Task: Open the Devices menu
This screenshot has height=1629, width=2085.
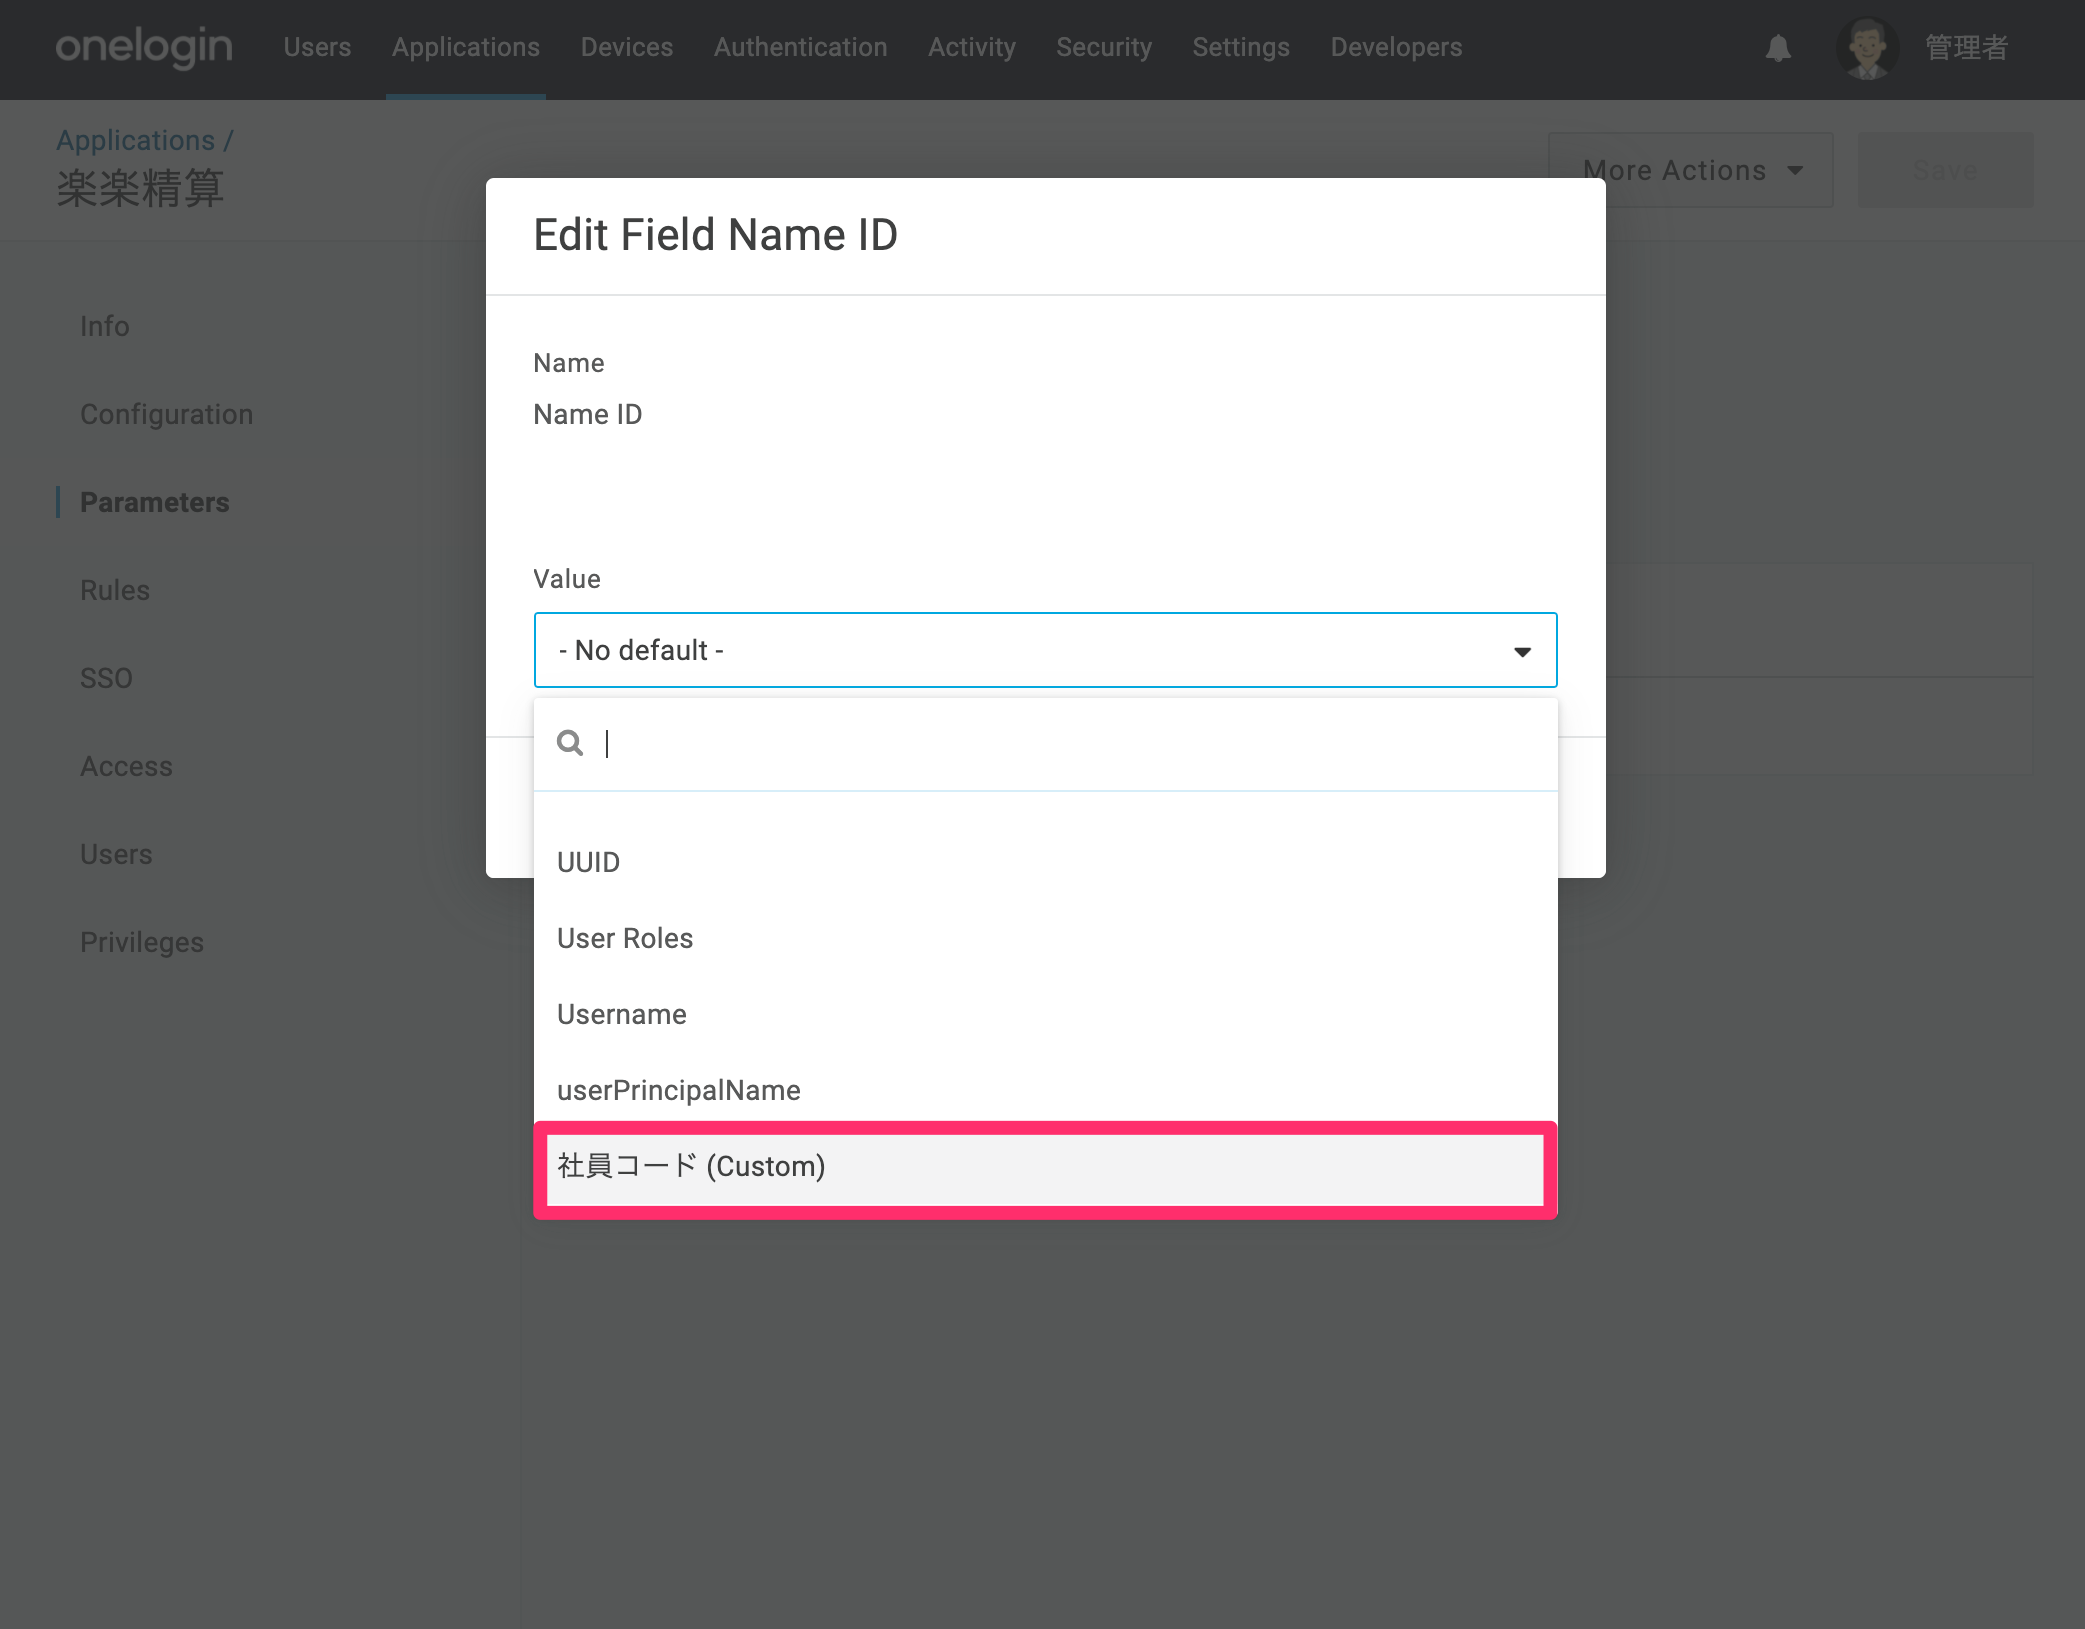Action: pyautogui.click(x=627, y=47)
